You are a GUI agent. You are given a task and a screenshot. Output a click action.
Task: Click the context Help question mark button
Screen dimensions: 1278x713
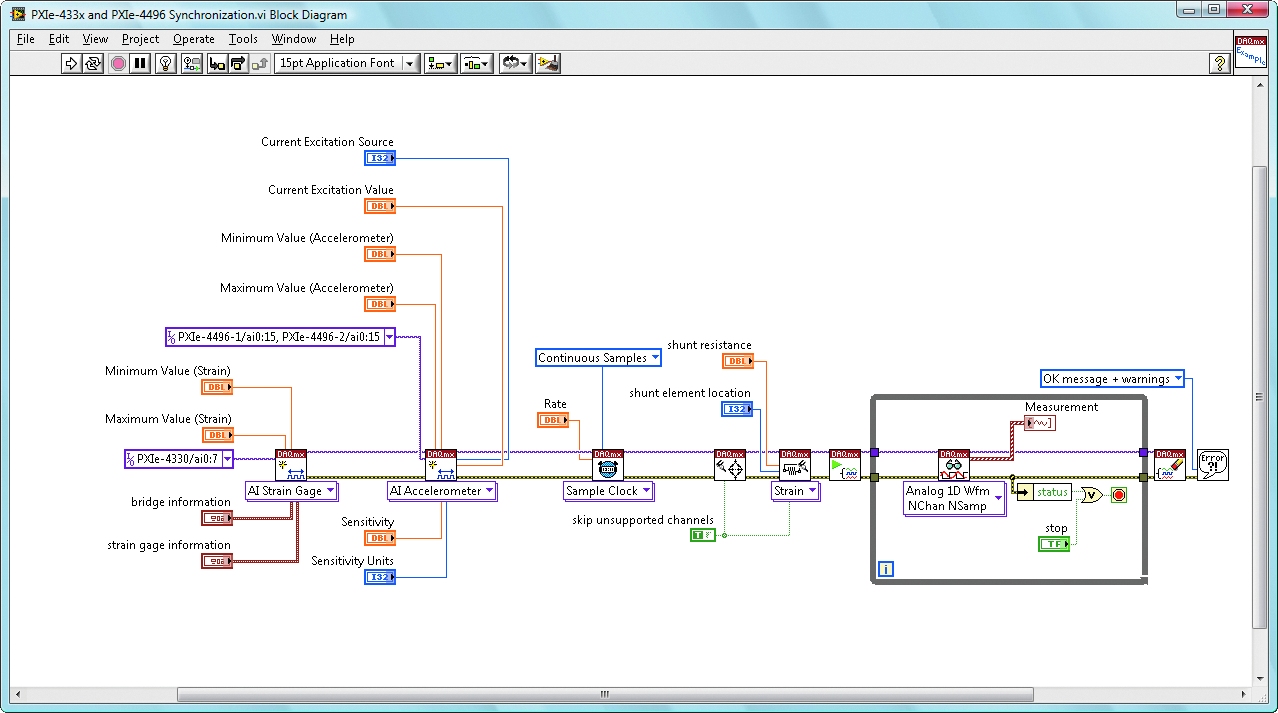pos(1219,64)
